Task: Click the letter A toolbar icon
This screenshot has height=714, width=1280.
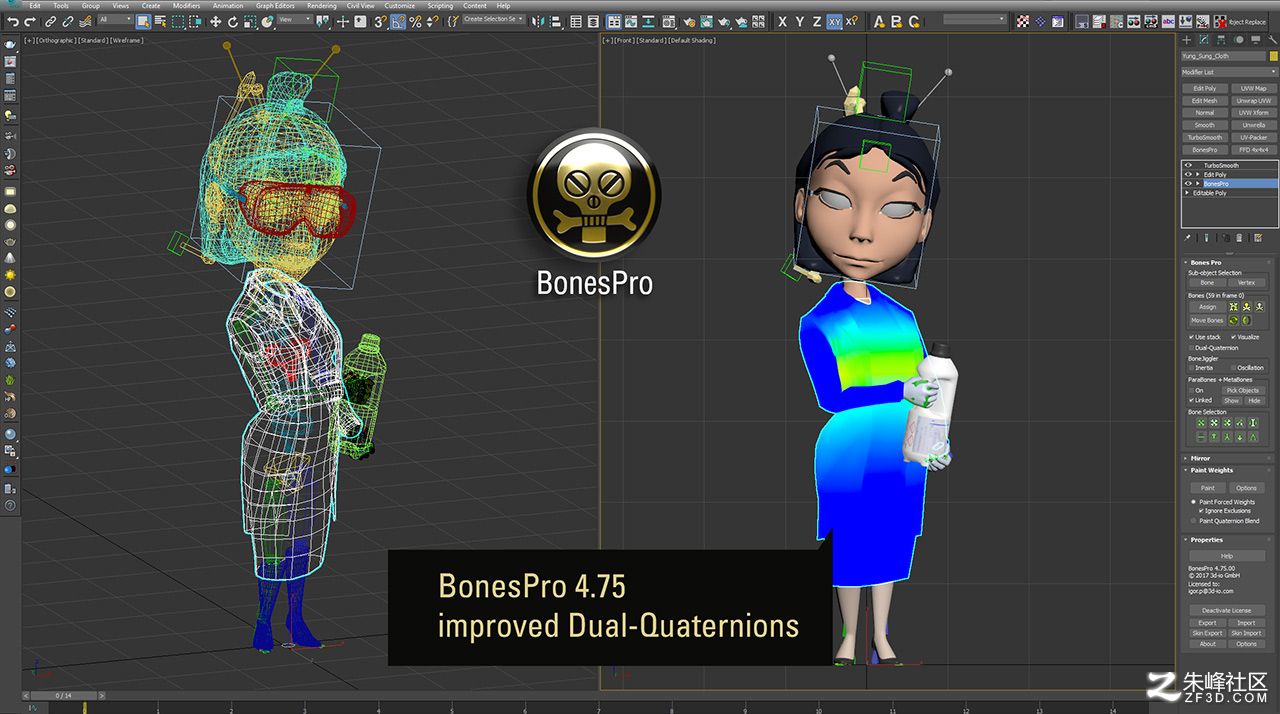Action: pyautogui.click(x=879, y=21)
